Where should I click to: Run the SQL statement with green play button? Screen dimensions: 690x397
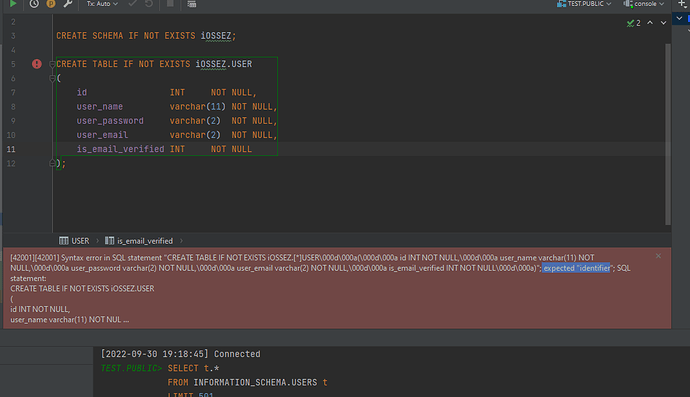(13, 4)
